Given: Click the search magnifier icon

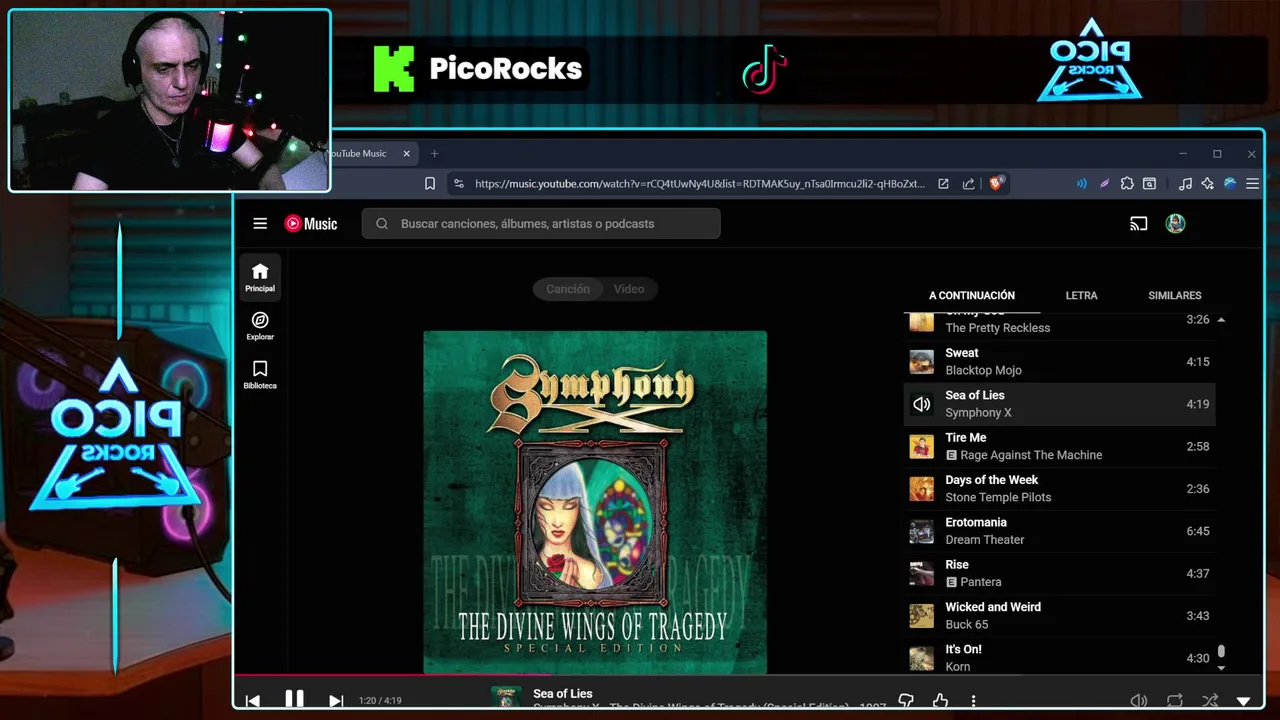Looking at the screenshot, I should click(x=382, y=224).
